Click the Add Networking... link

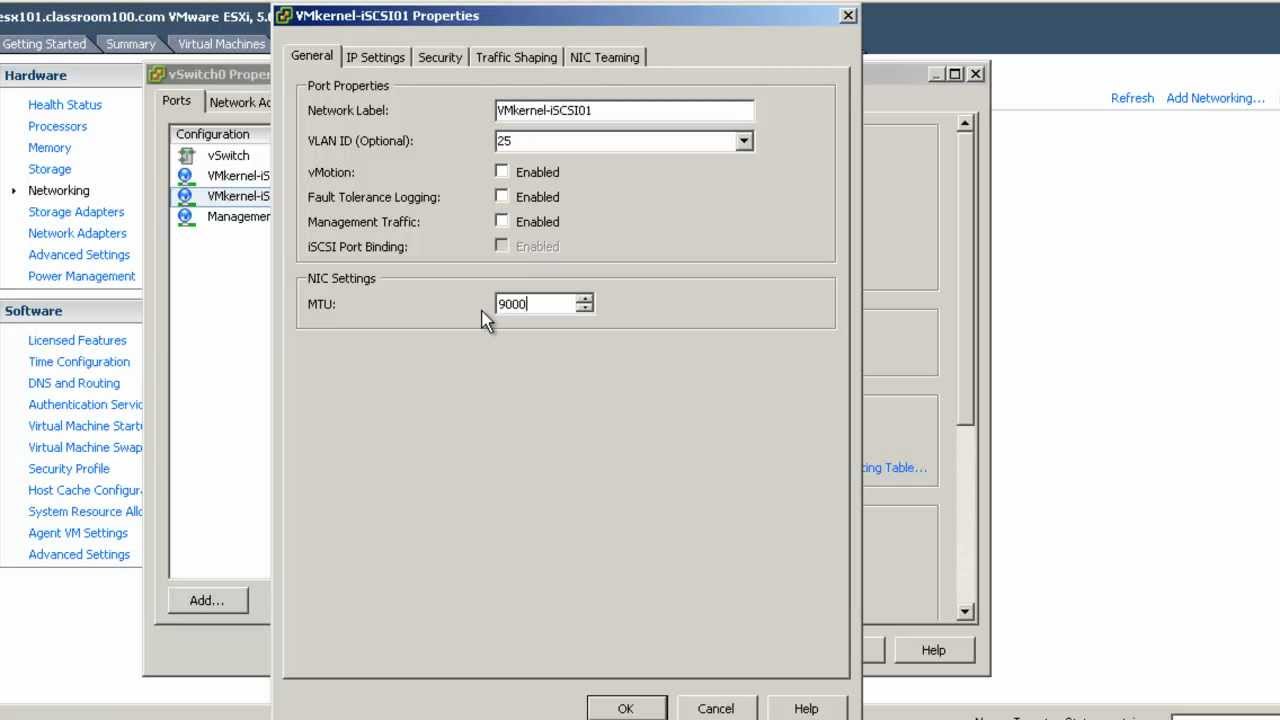[x=1215, y=98]
